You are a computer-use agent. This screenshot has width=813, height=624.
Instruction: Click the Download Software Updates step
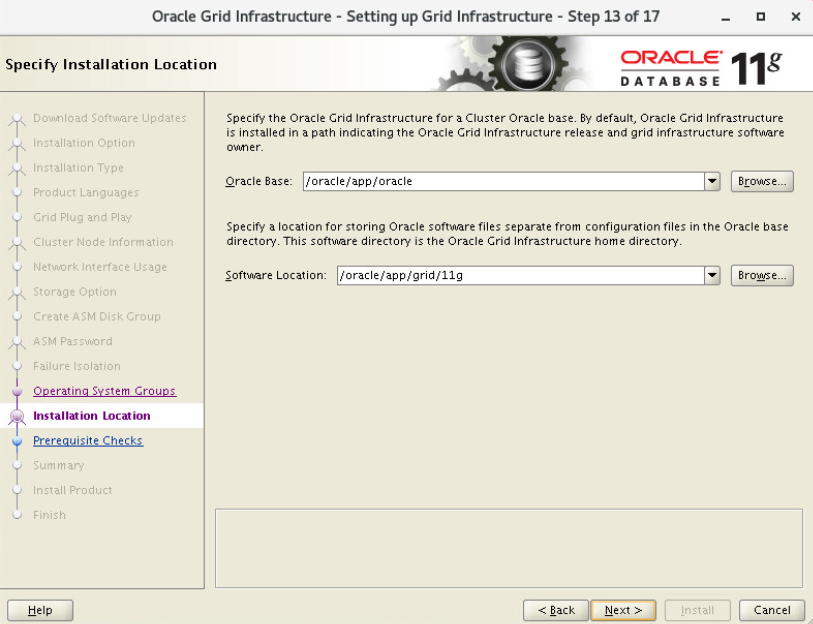(x=109, y=118)
